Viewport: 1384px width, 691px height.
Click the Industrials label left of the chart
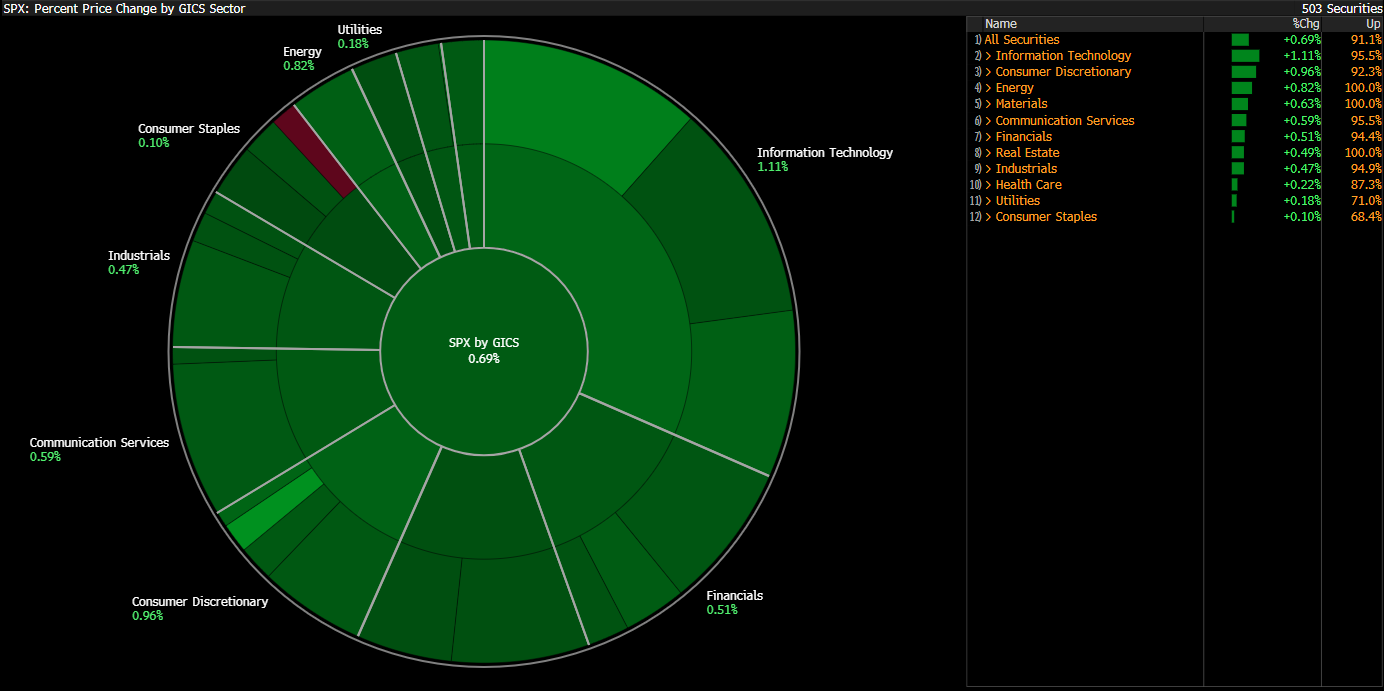139,256
